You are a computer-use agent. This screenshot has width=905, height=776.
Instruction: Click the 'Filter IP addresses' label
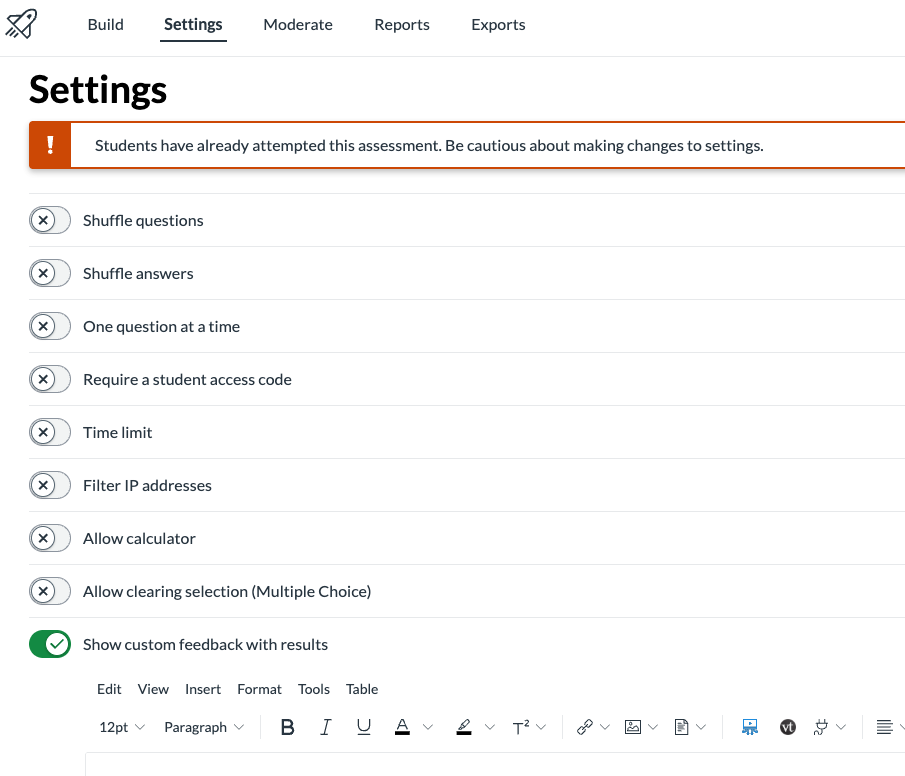(x=147, y=486)
